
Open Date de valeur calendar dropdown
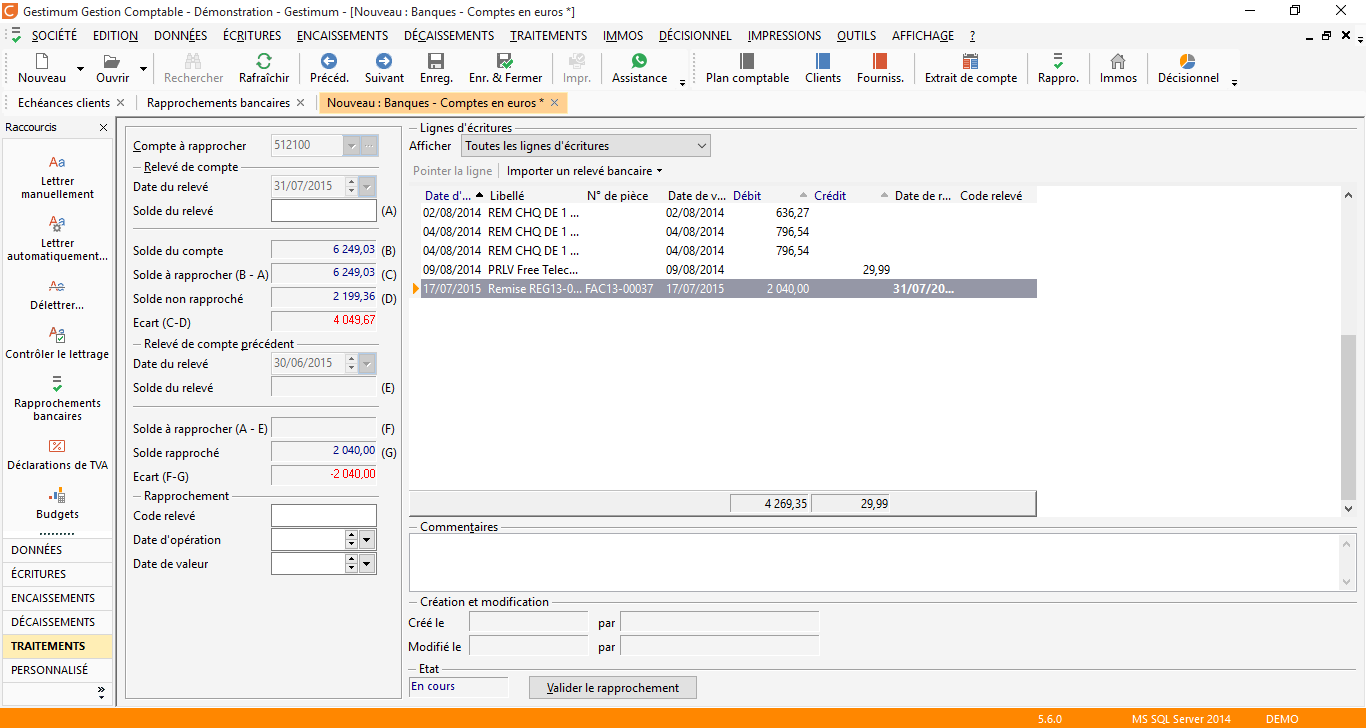[368, 564]
